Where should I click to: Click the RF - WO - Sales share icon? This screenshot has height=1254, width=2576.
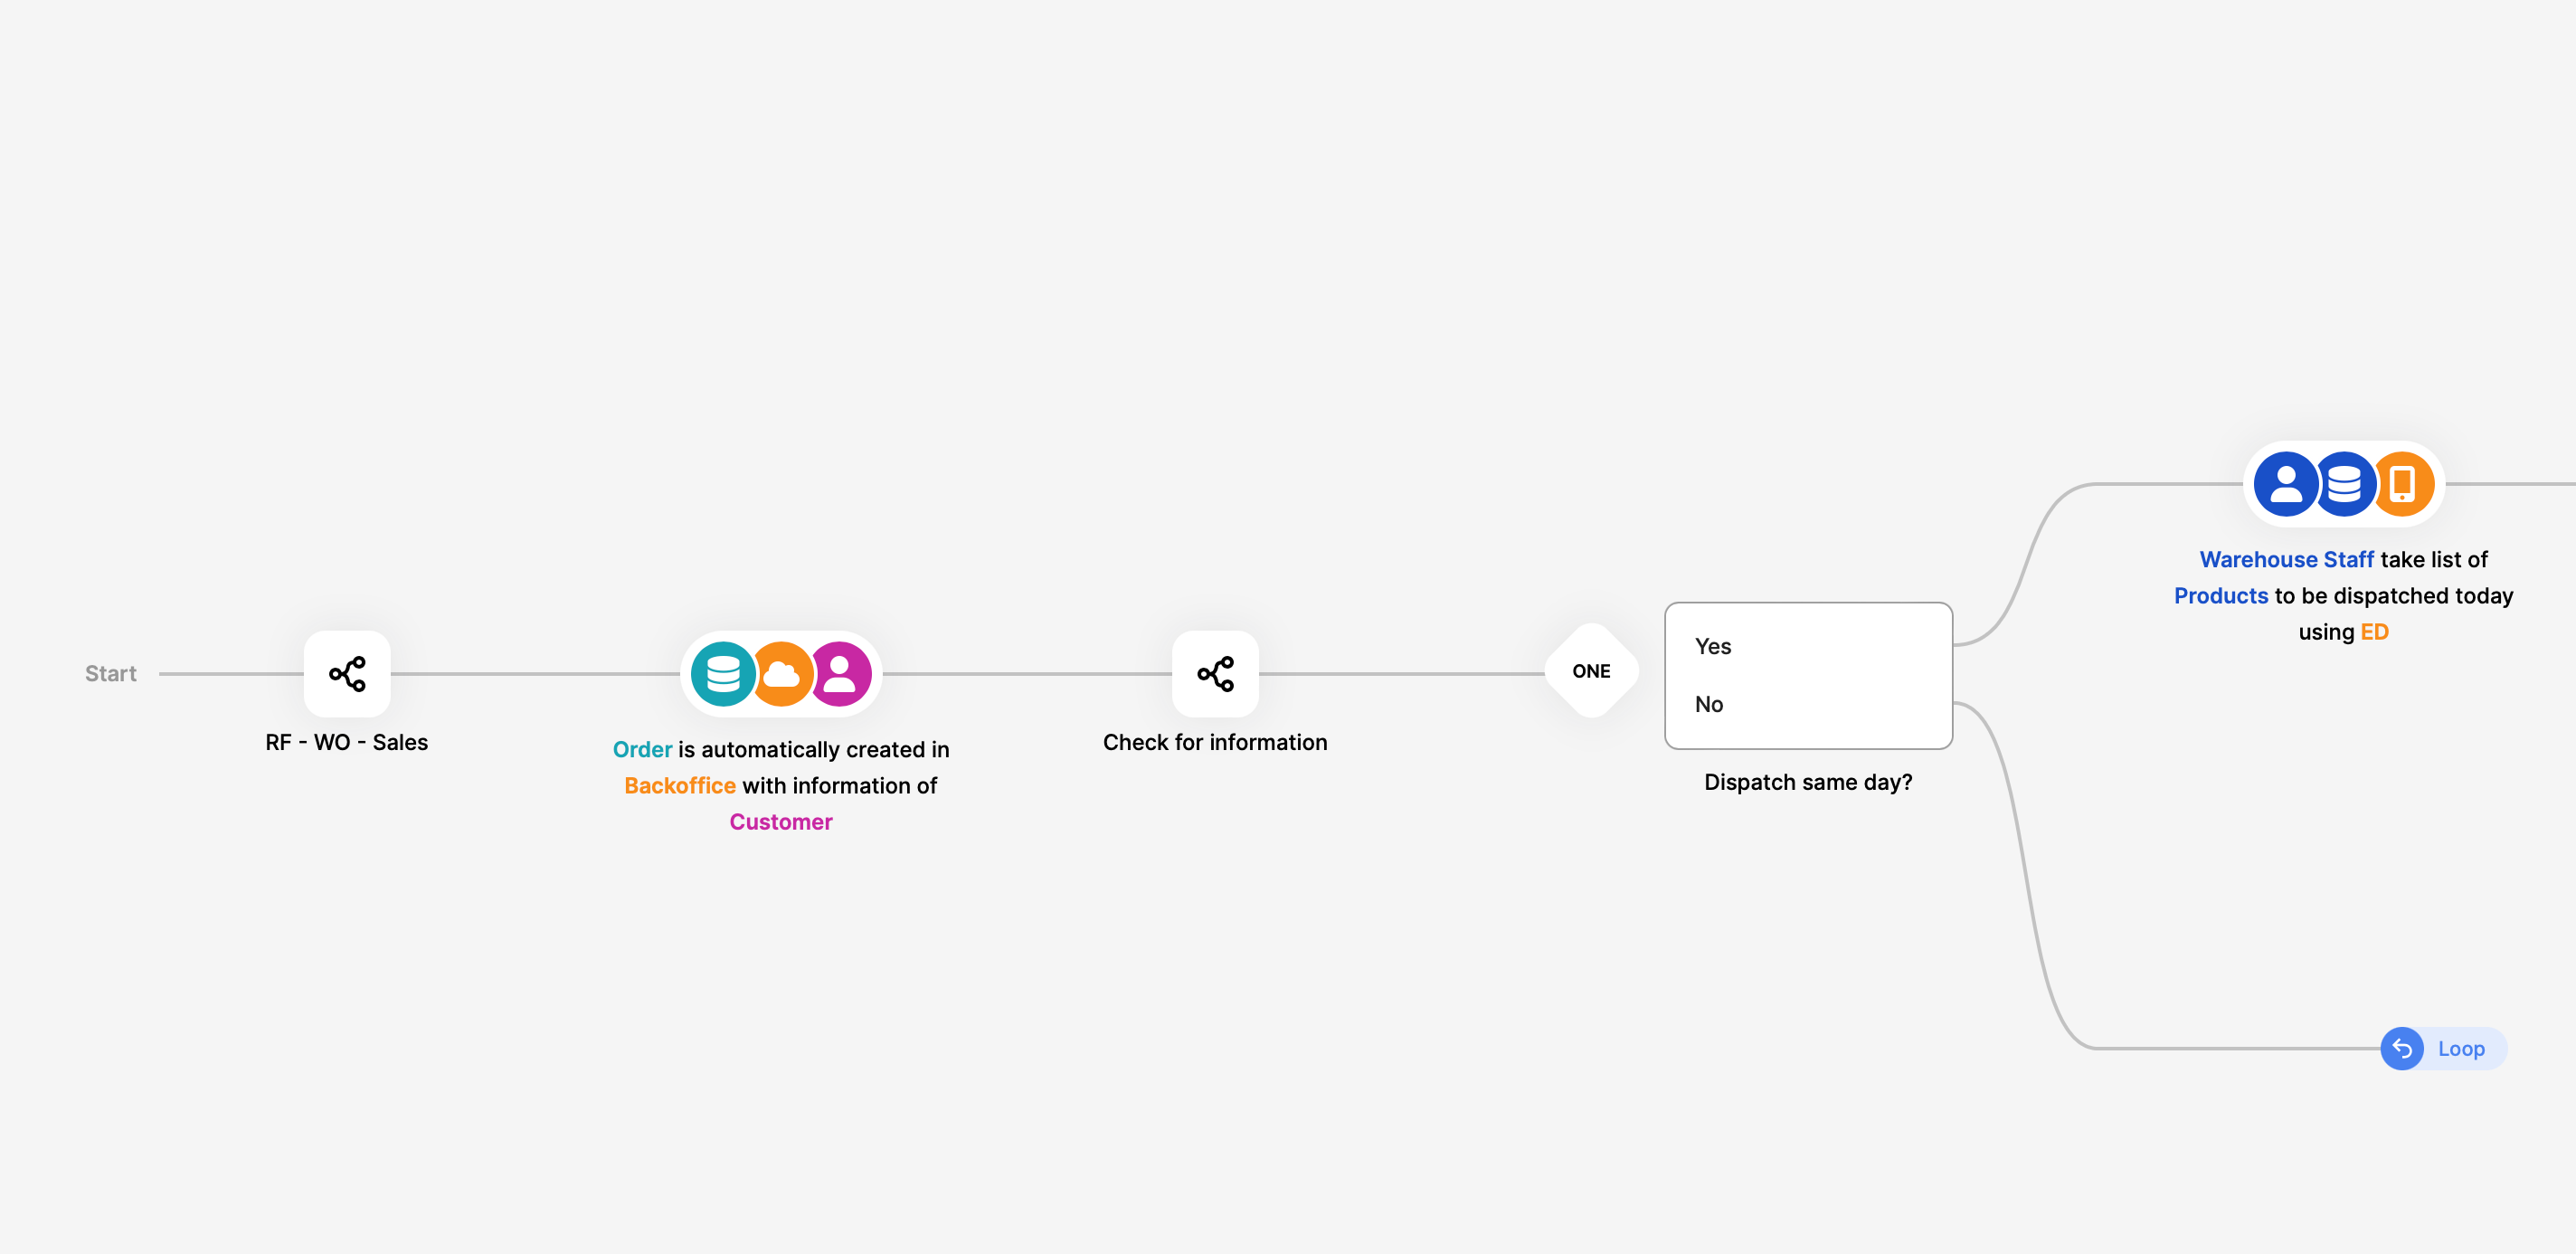(x=346, y=672)
